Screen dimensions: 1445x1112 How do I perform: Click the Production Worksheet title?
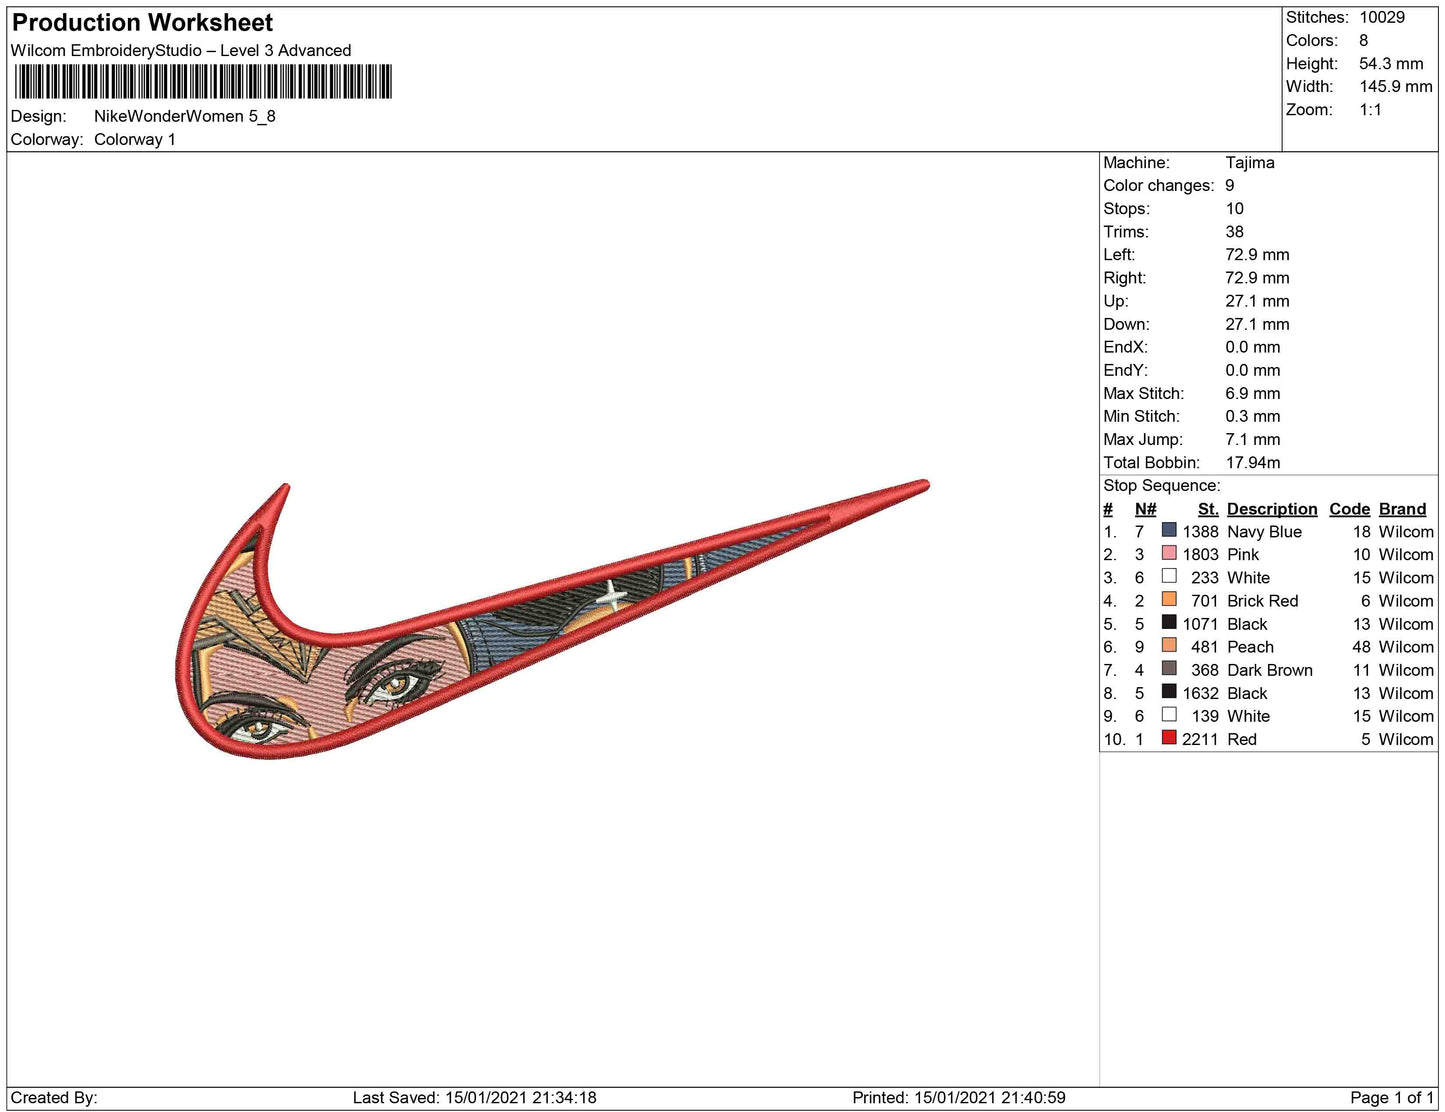tap(142, 23)
